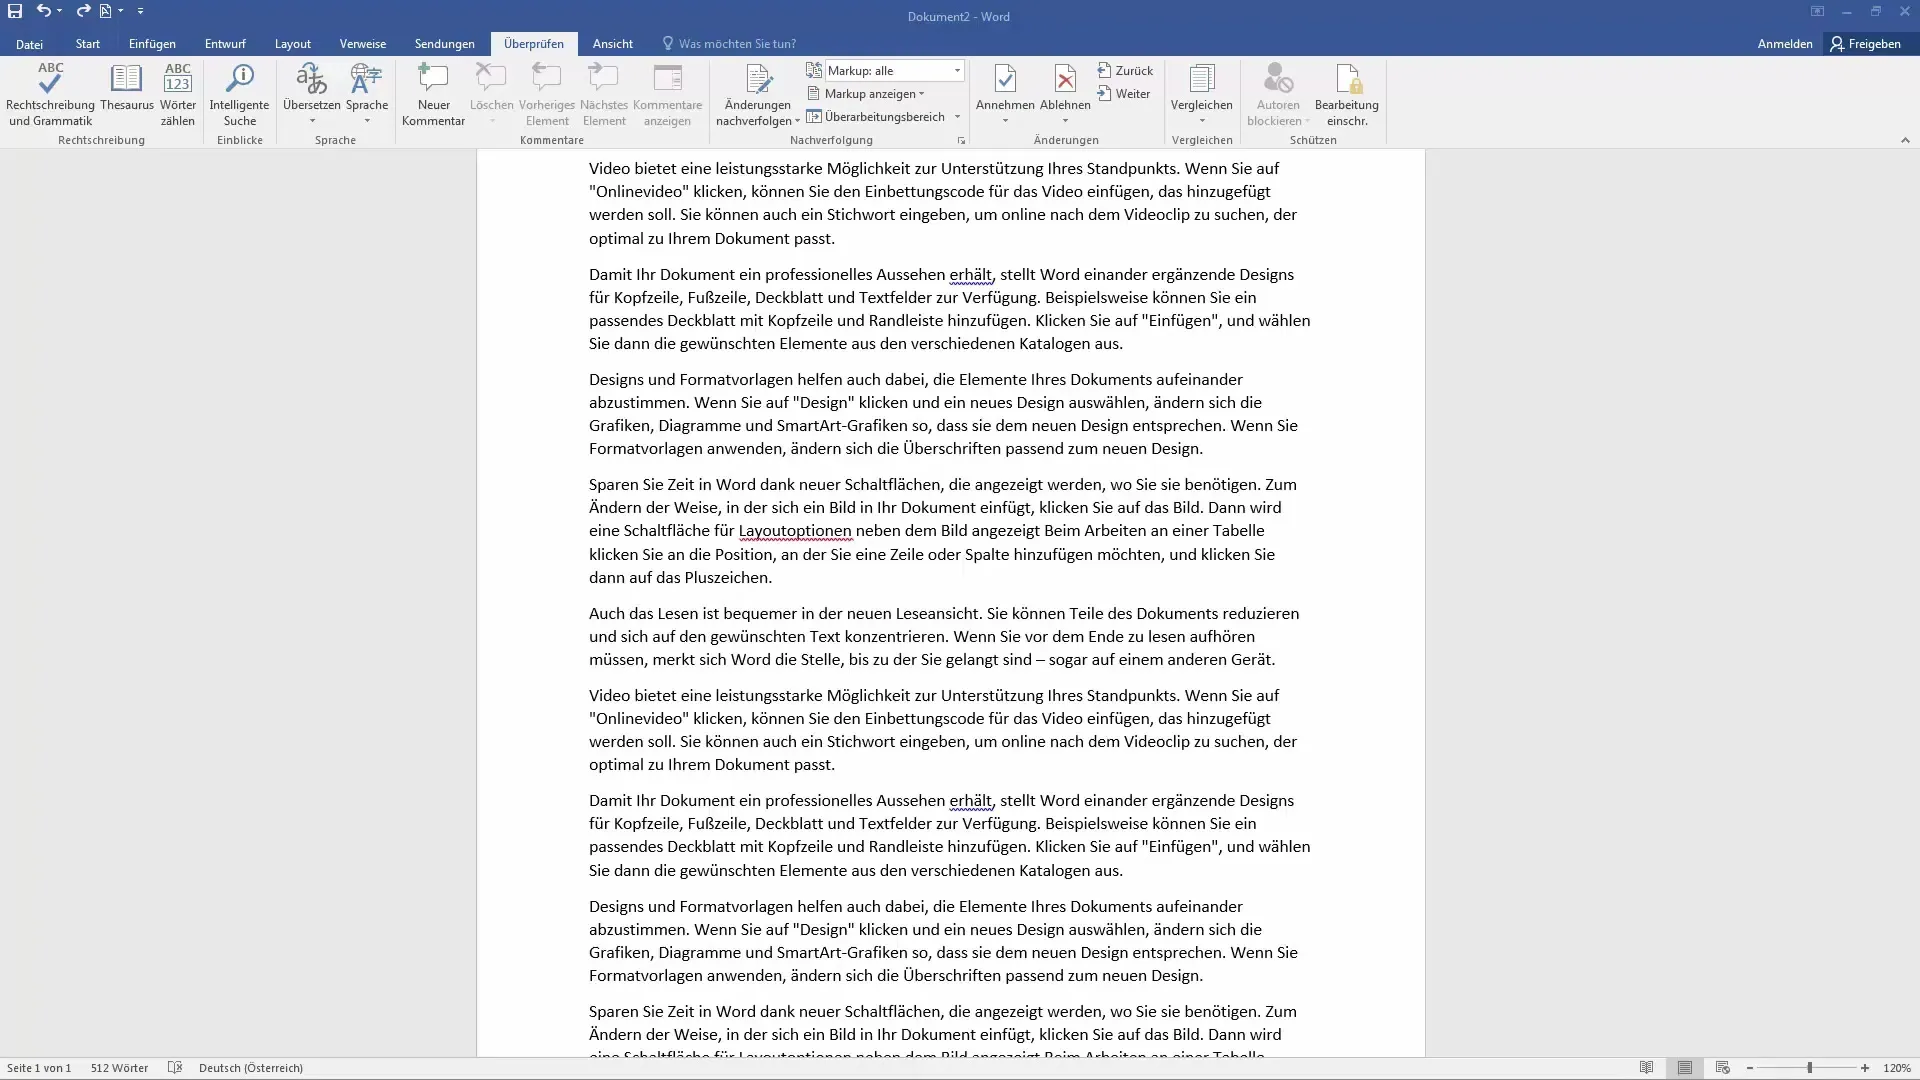The image size is (1920, 1080).
Task: Click Bearbeitung einschränken icon
Action: (x=1347, y=79)
